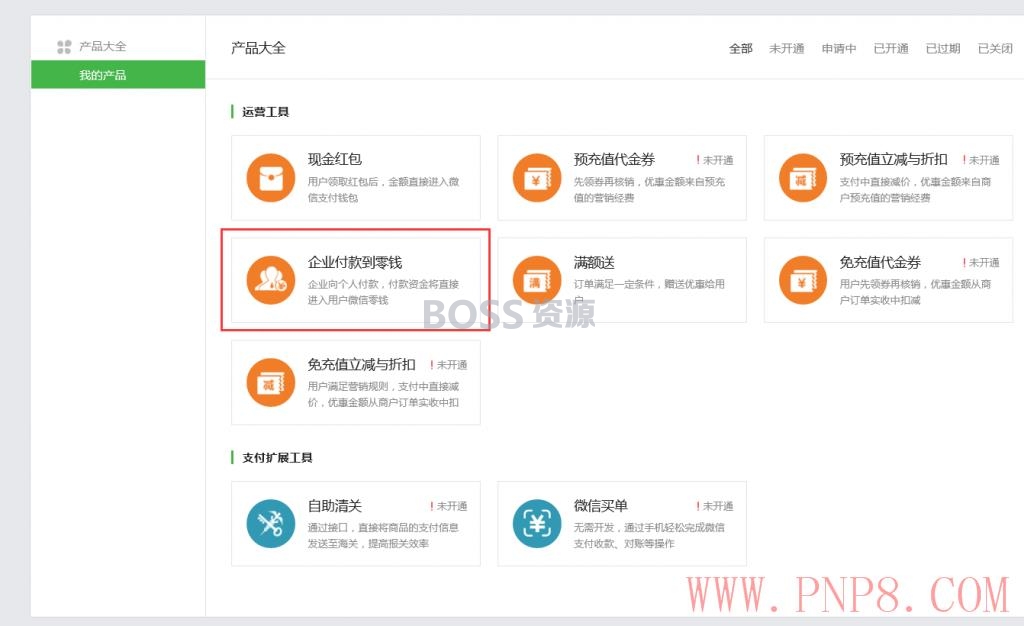1024x626 pixels.
Task: Click 未开通 status on 预充值立减与折扣 card
Action: click(x=981, y=160)
